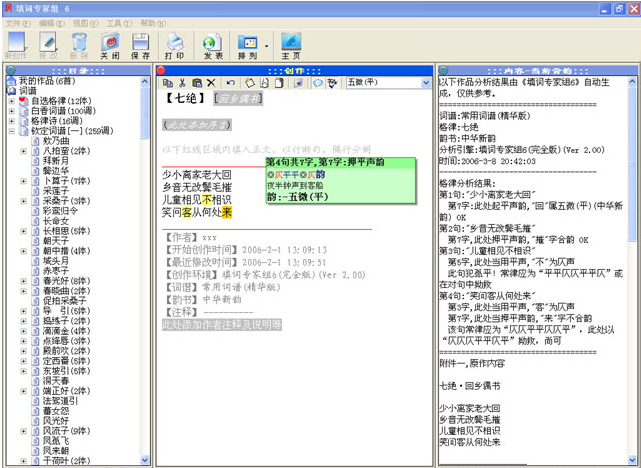Open the 工具 menu
Image resolution: width=641 pixels, height=468 pixels.
tap(119, 23)
